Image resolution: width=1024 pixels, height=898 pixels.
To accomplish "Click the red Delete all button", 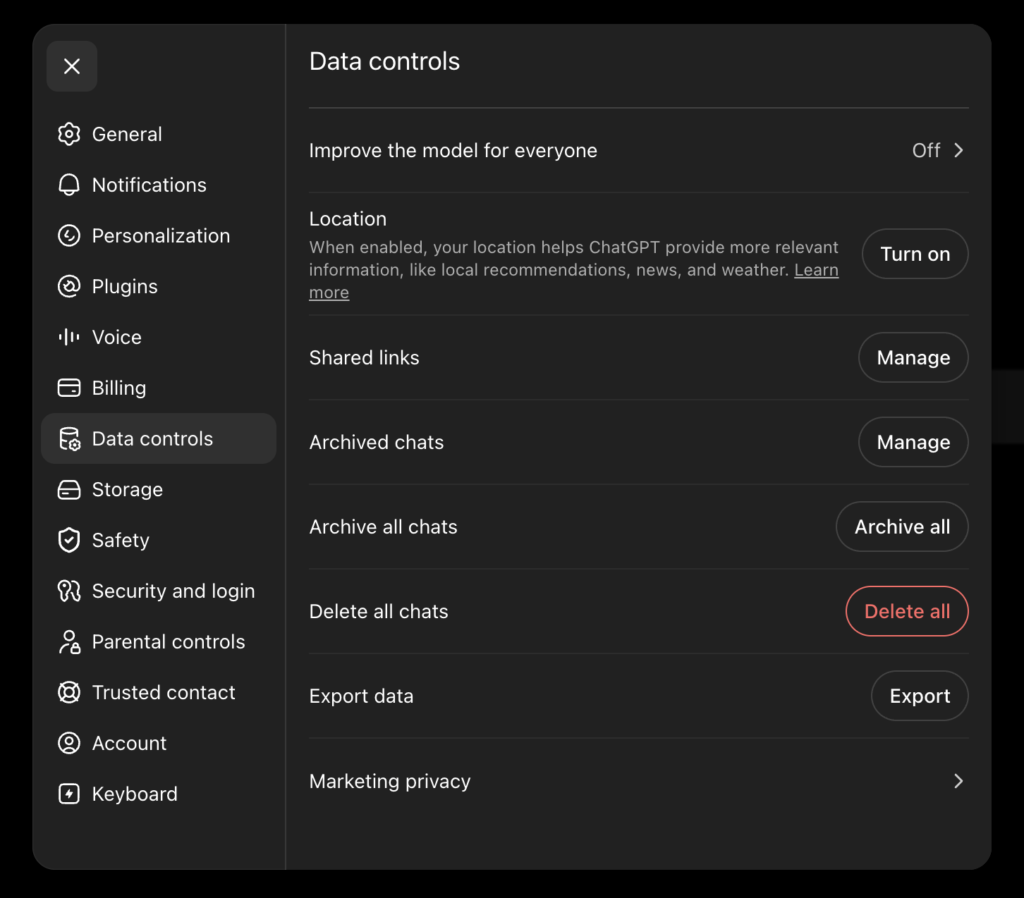I will [907, 611].
